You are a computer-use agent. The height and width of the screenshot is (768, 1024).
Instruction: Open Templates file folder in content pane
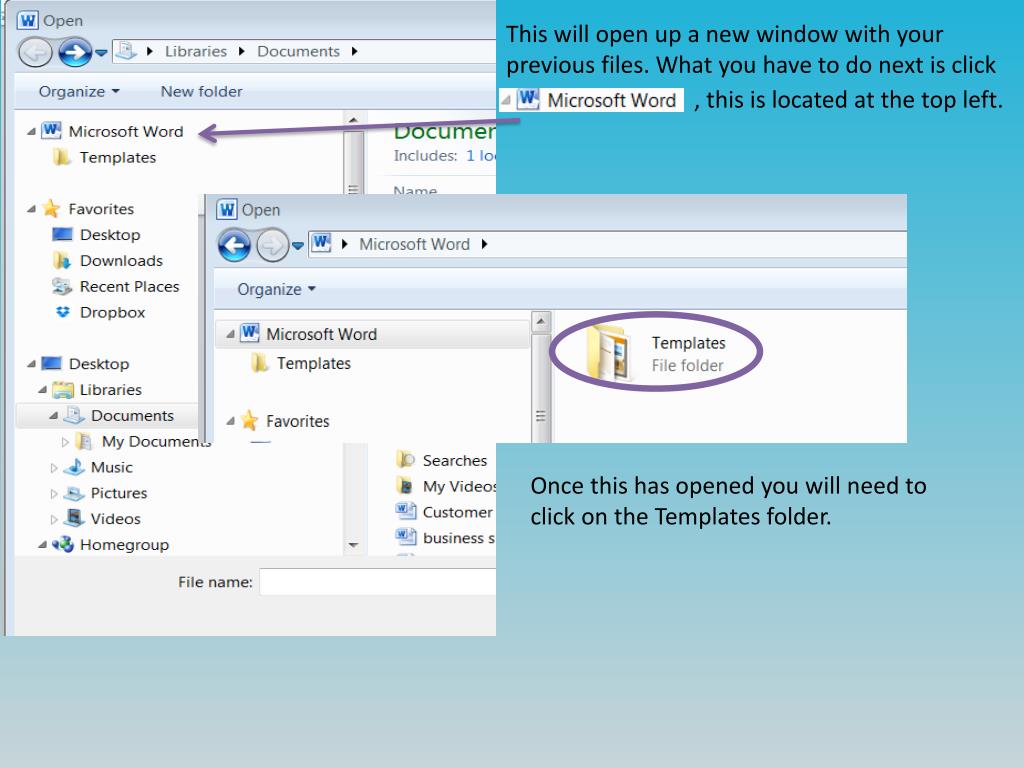coord(657,353)
